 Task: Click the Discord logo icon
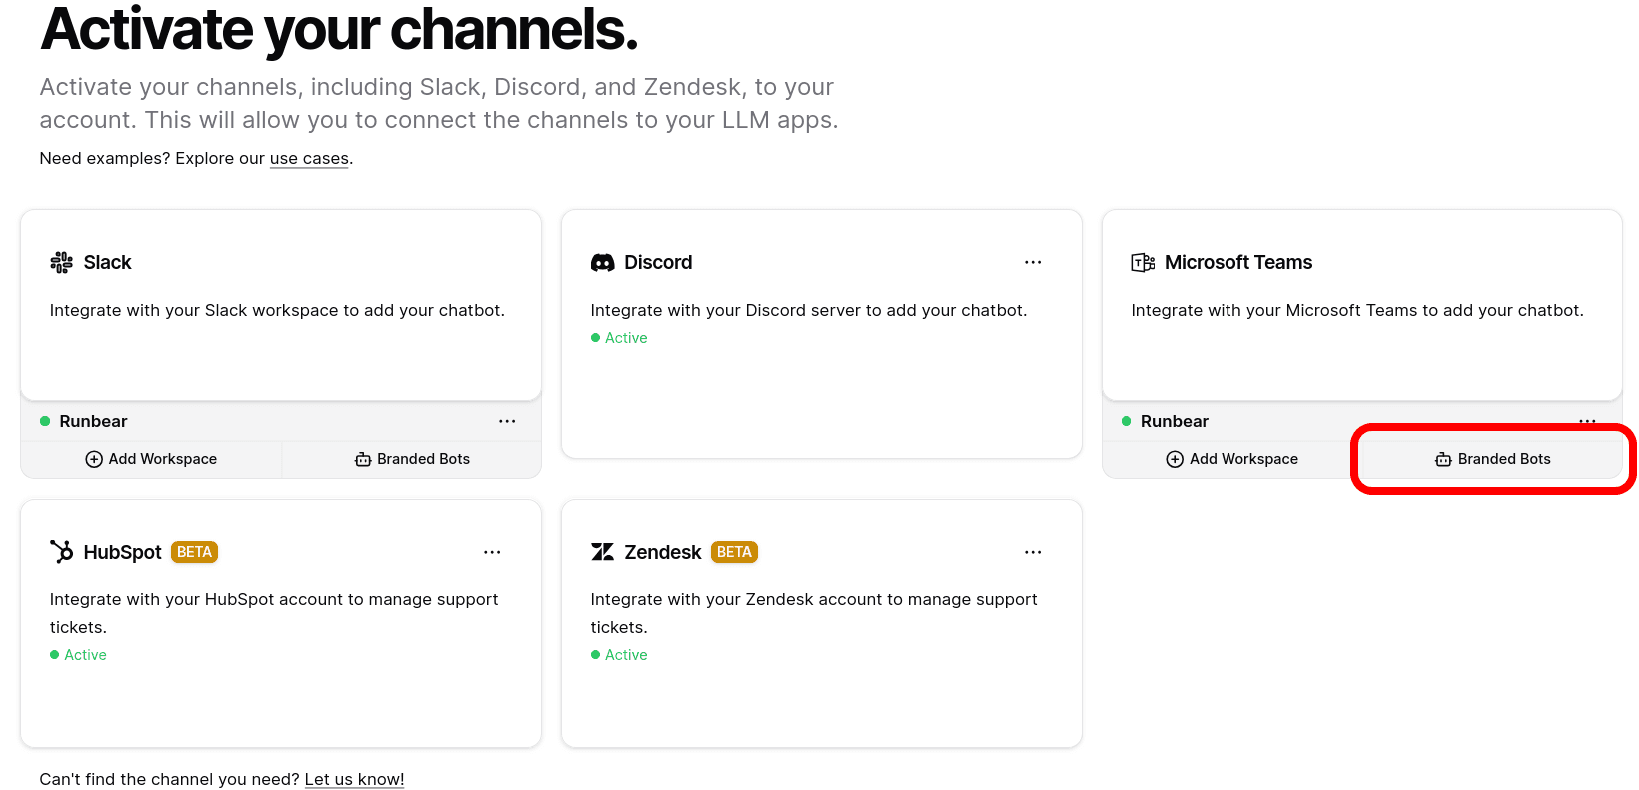(602, 262)
